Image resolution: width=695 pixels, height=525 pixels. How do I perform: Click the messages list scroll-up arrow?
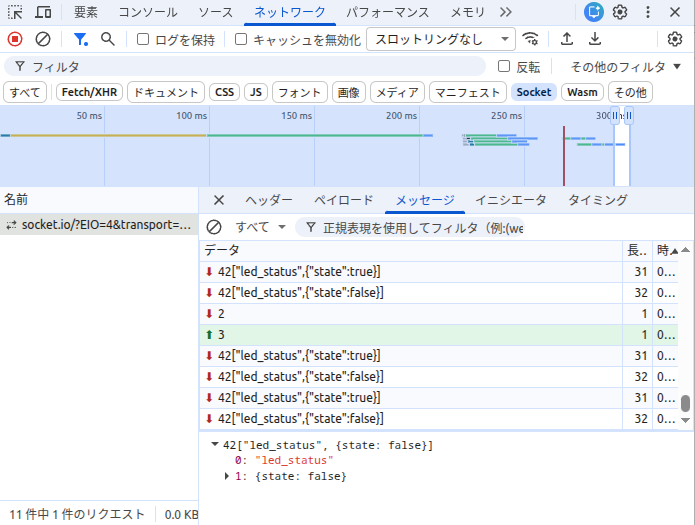click(x=685, y=250)
